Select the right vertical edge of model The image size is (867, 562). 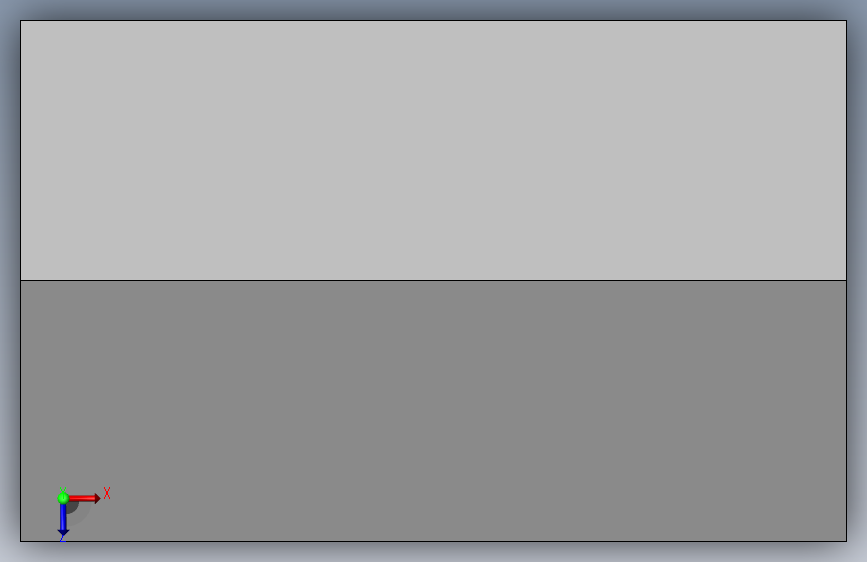coord(847,280)
